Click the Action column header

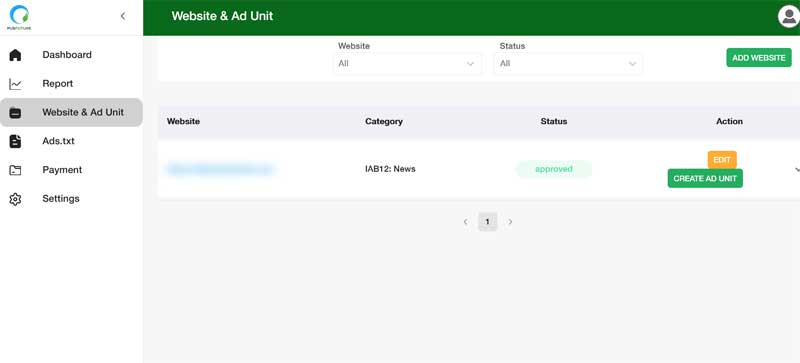tap(729, 122)
